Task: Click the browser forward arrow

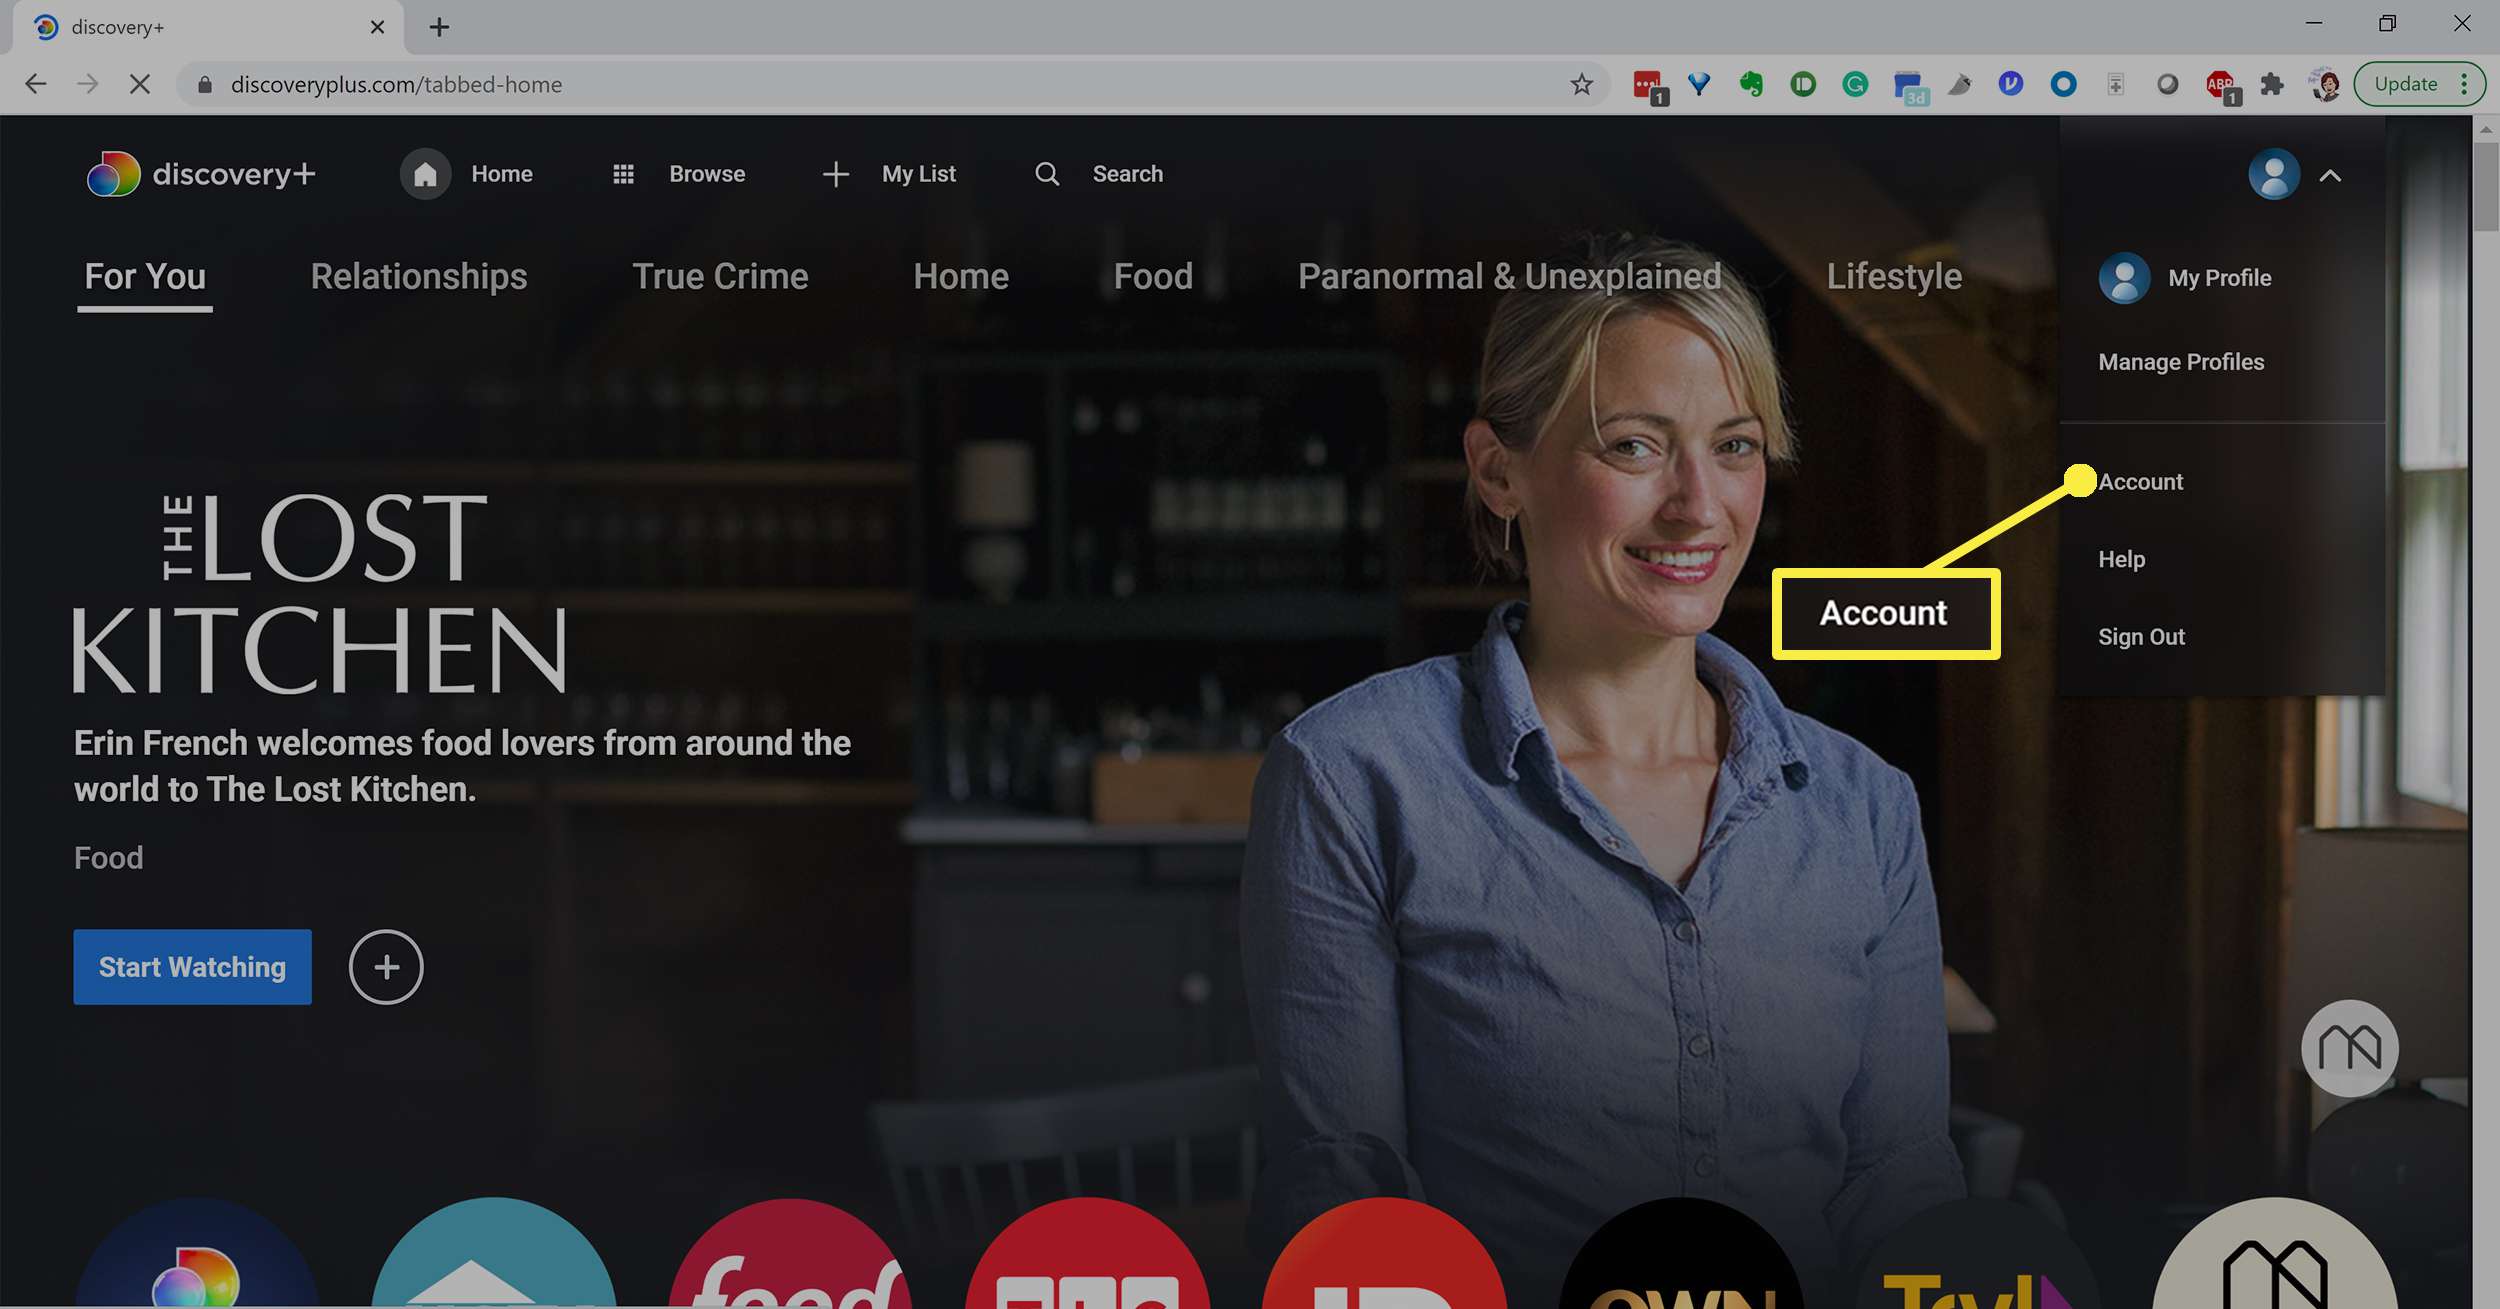Action: (88, 84)
